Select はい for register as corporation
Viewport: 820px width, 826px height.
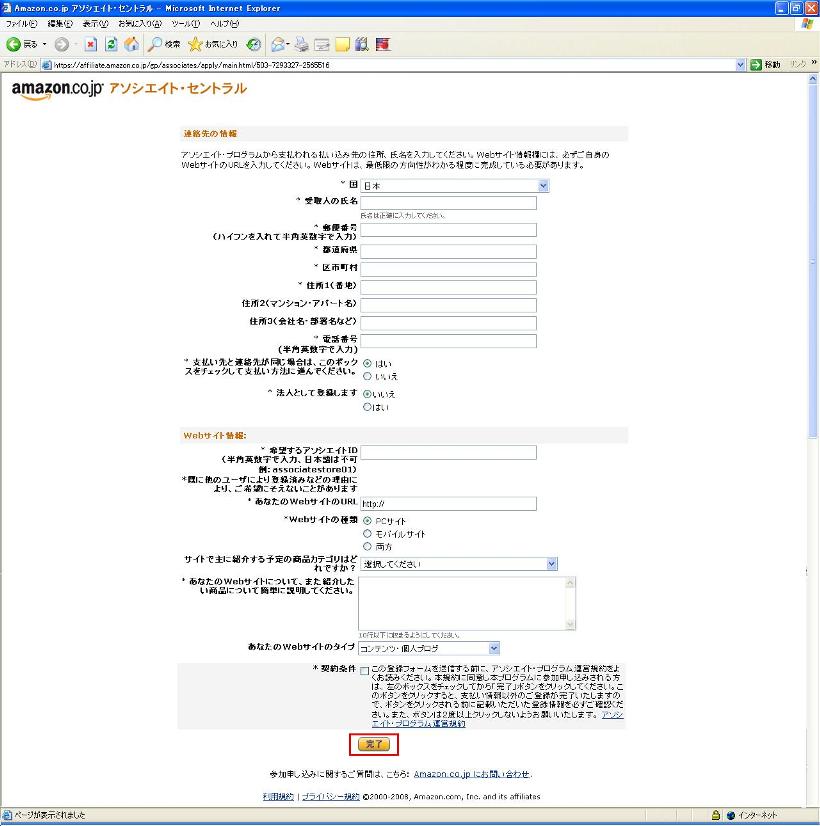point(367,407)
